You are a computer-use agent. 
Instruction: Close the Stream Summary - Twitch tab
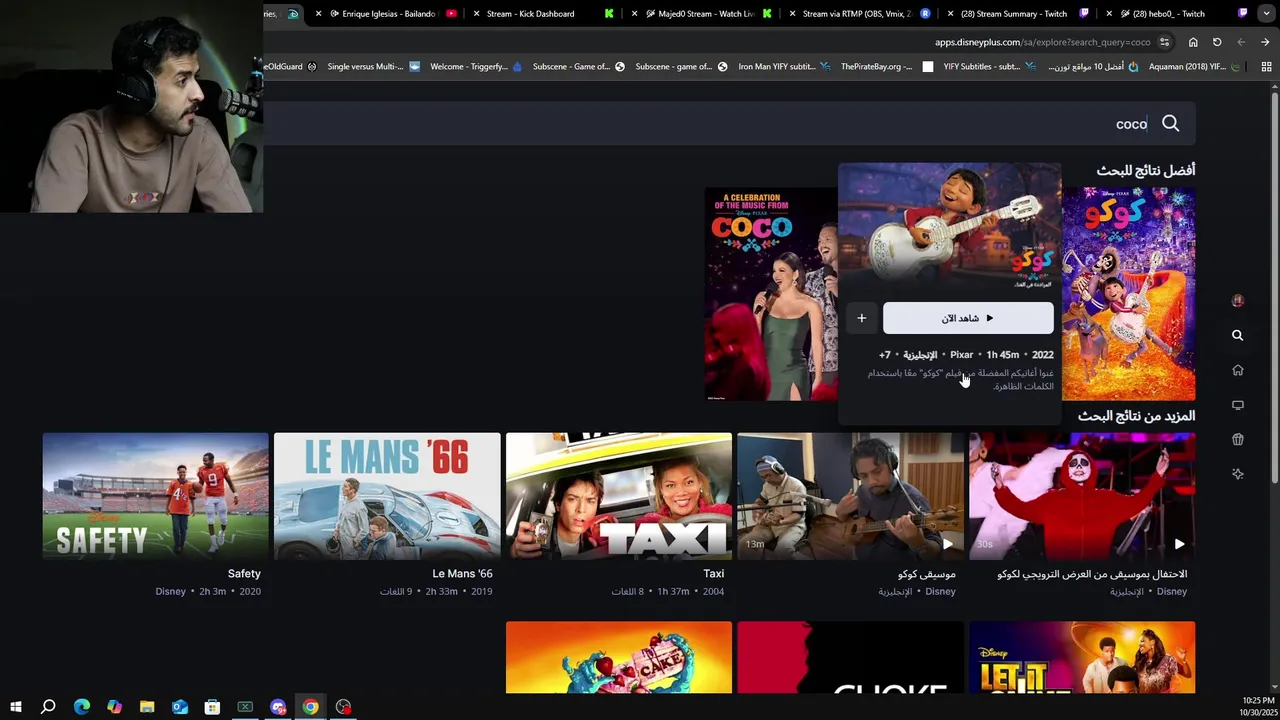coord(950,14)
